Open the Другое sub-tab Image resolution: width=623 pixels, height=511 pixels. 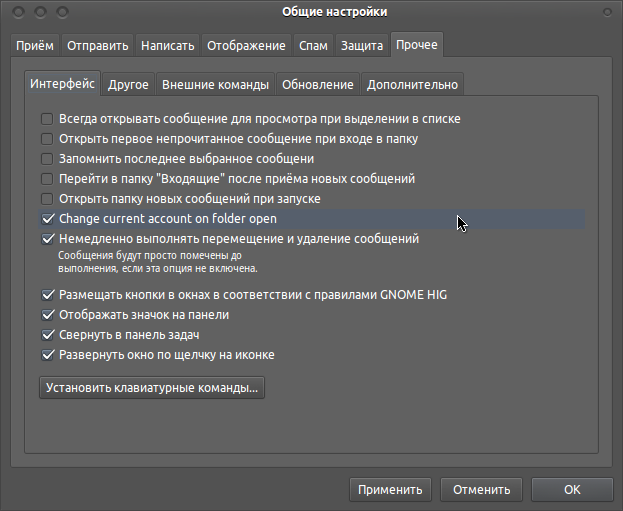(128, 85)
